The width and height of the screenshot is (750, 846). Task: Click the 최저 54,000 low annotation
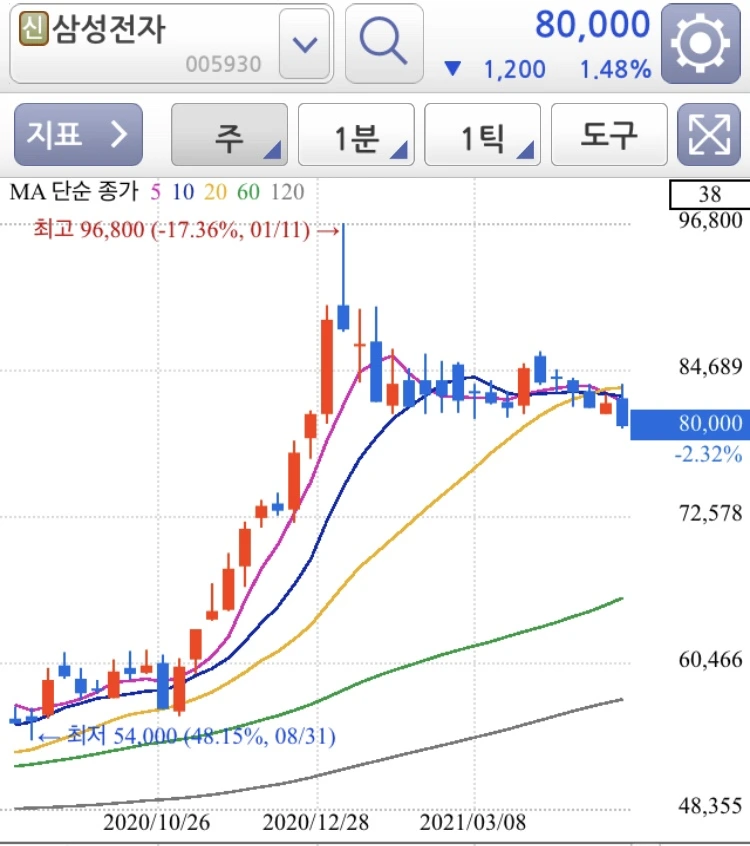point(187,736)
